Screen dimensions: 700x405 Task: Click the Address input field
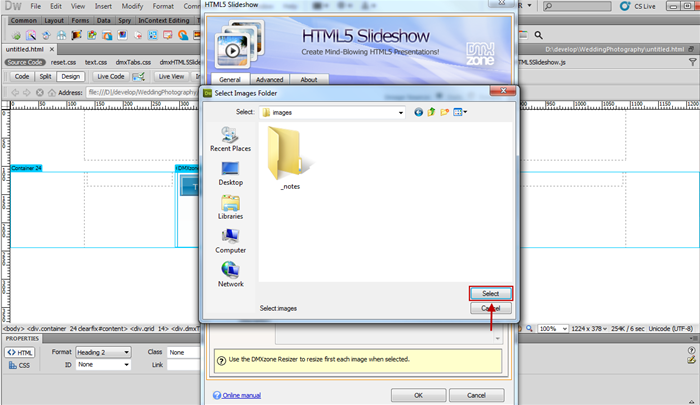[143, 92]
